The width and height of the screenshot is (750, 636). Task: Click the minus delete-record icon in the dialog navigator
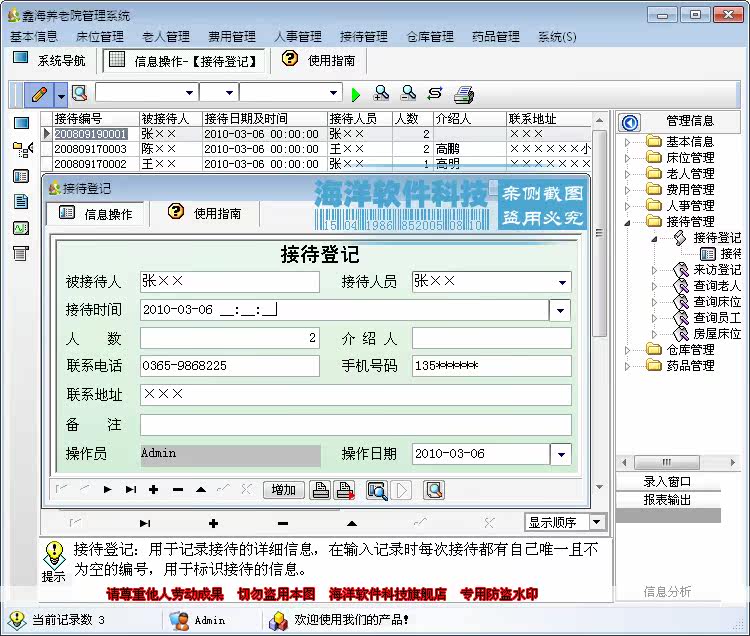pyautogui.click(x=178, y=490)
